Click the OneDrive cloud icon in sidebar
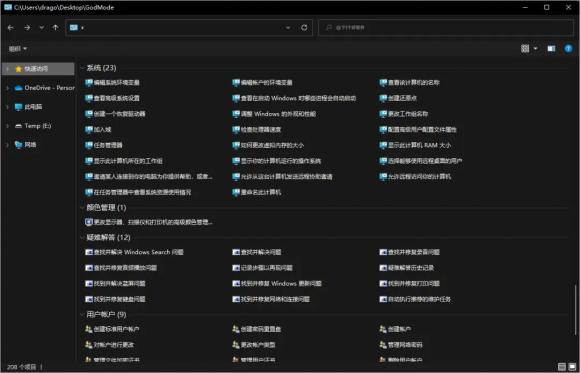Viewport: 580px width, 373px height. point(18,88)
